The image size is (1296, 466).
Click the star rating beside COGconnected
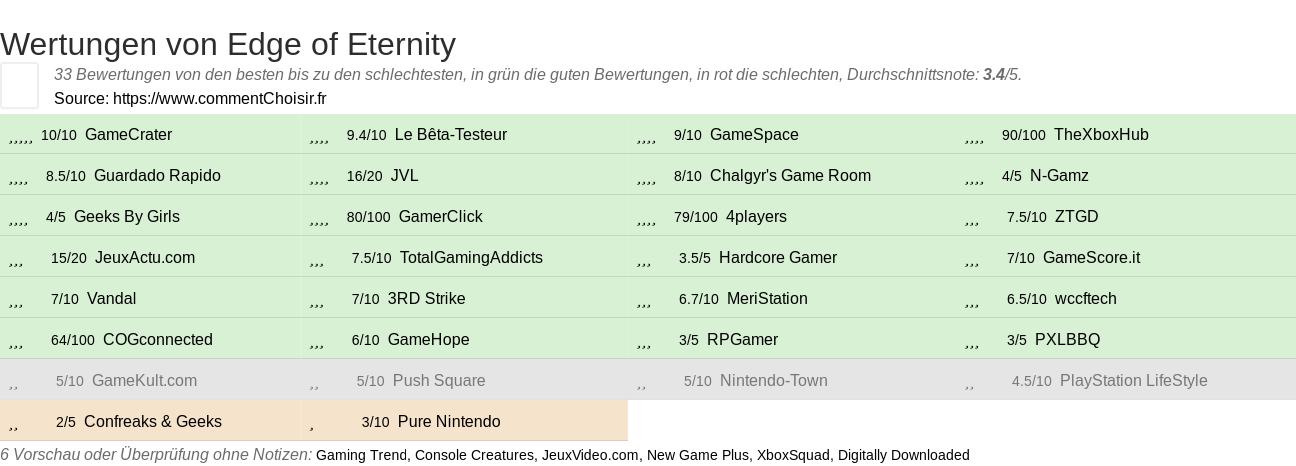16,343
